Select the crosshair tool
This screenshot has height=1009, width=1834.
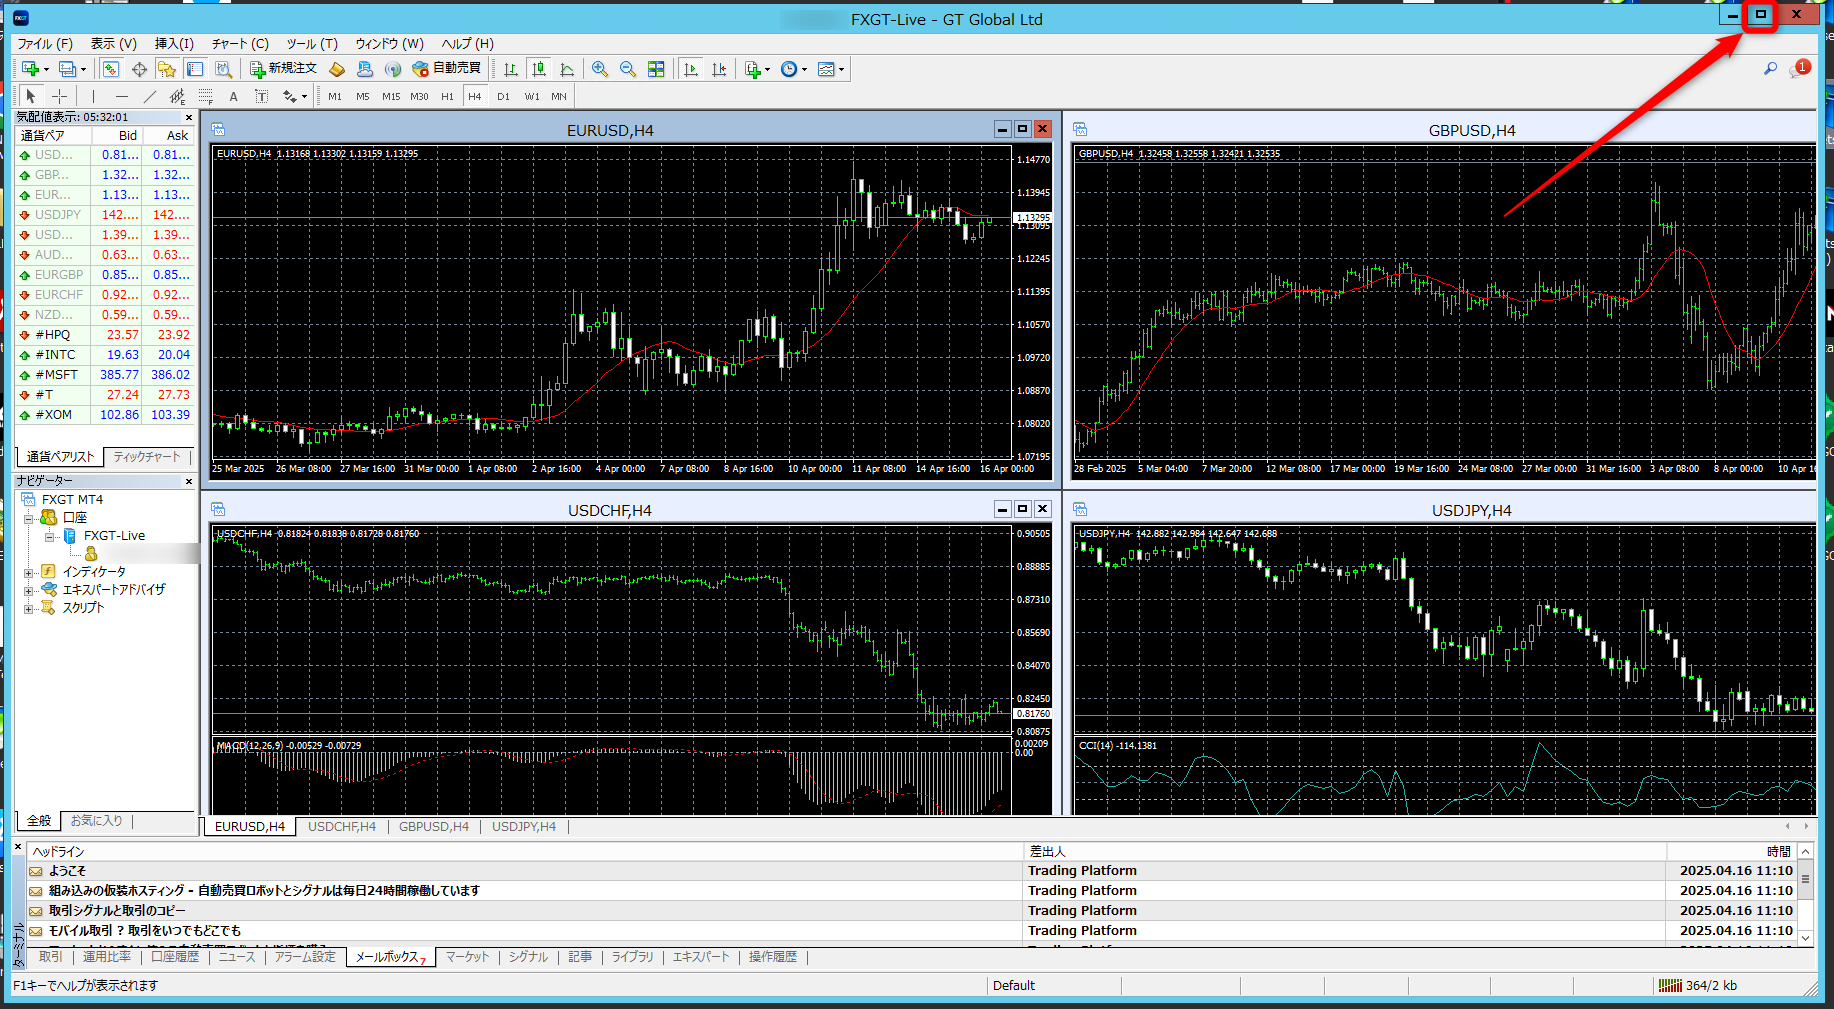point(59,96)
